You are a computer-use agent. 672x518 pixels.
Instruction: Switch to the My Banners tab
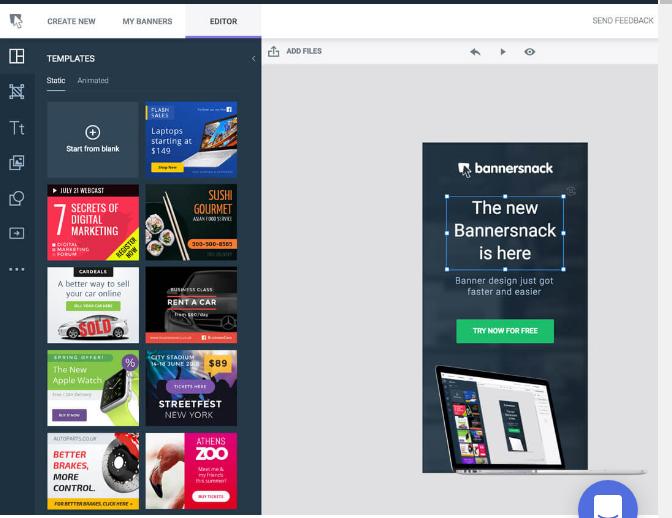[x=147, y=21]
